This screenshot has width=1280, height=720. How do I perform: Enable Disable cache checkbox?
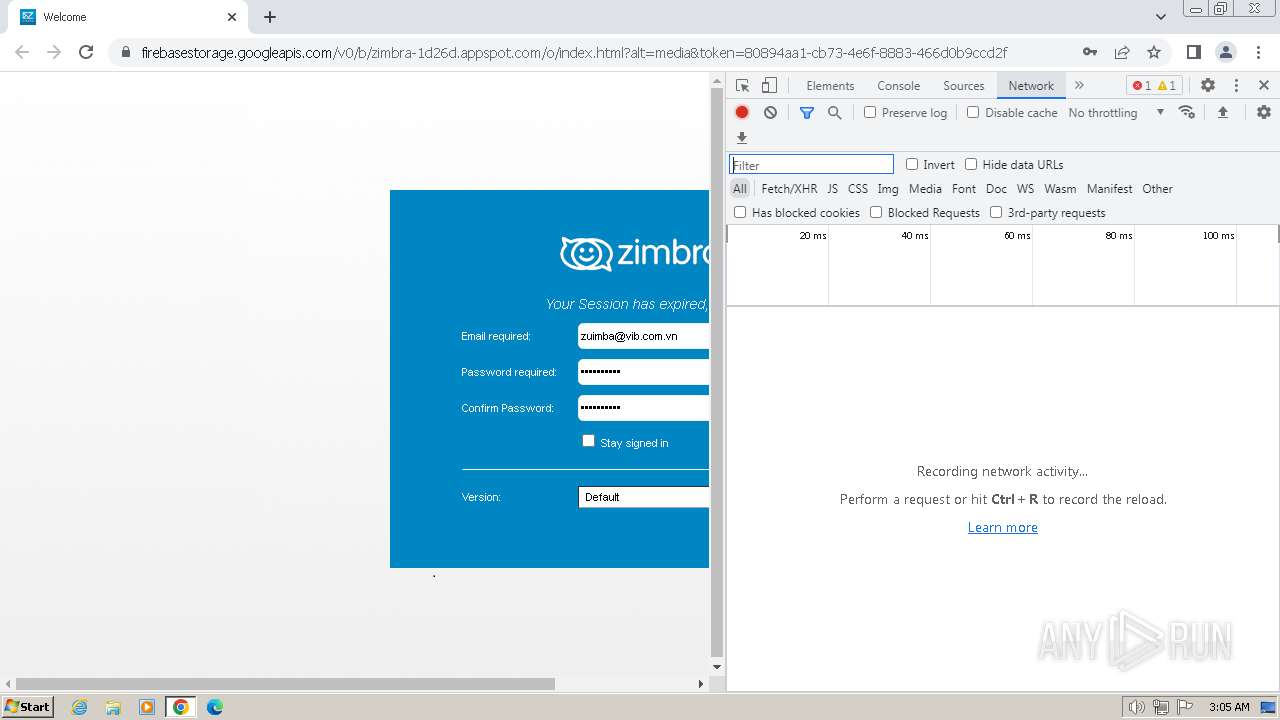coord(973,112)
